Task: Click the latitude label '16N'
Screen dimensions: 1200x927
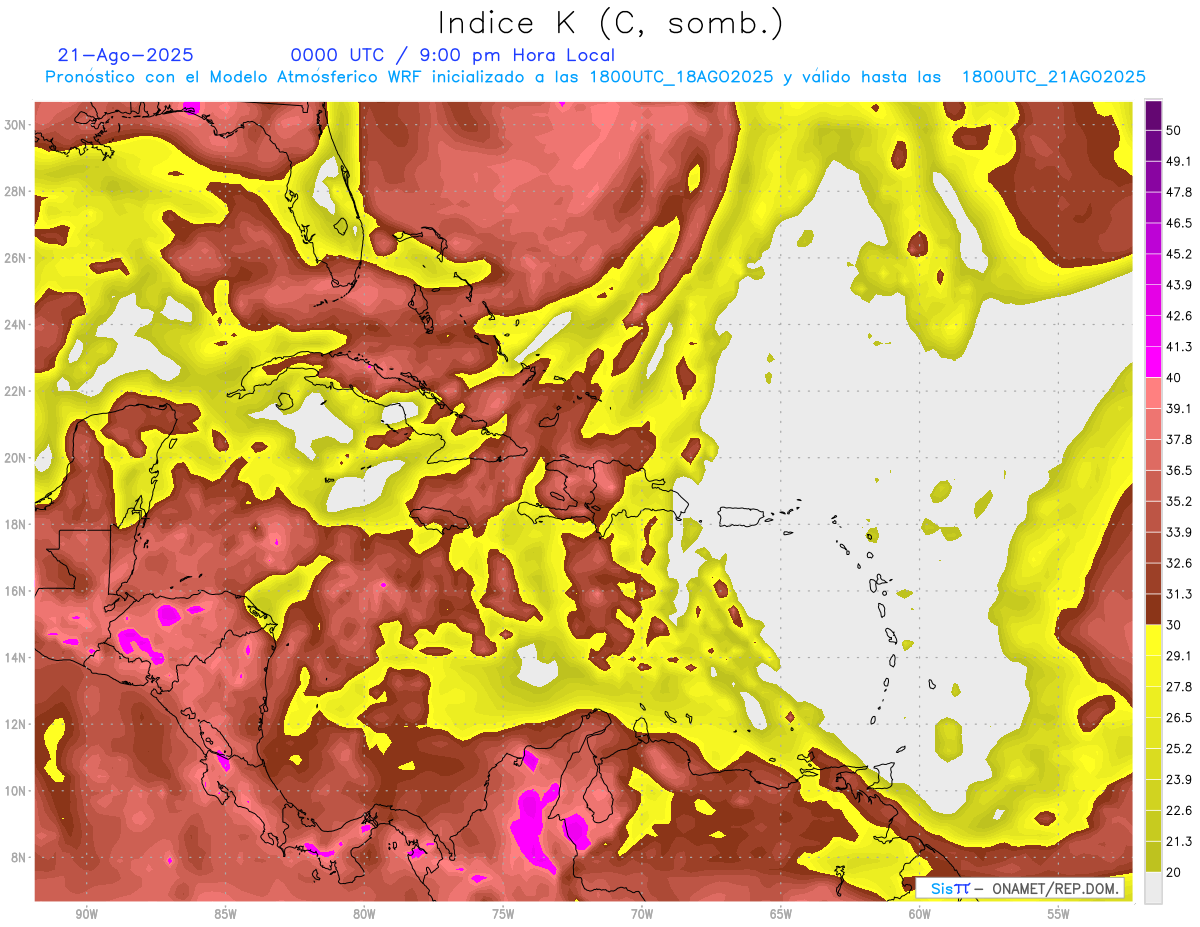Action: [15, 591]
